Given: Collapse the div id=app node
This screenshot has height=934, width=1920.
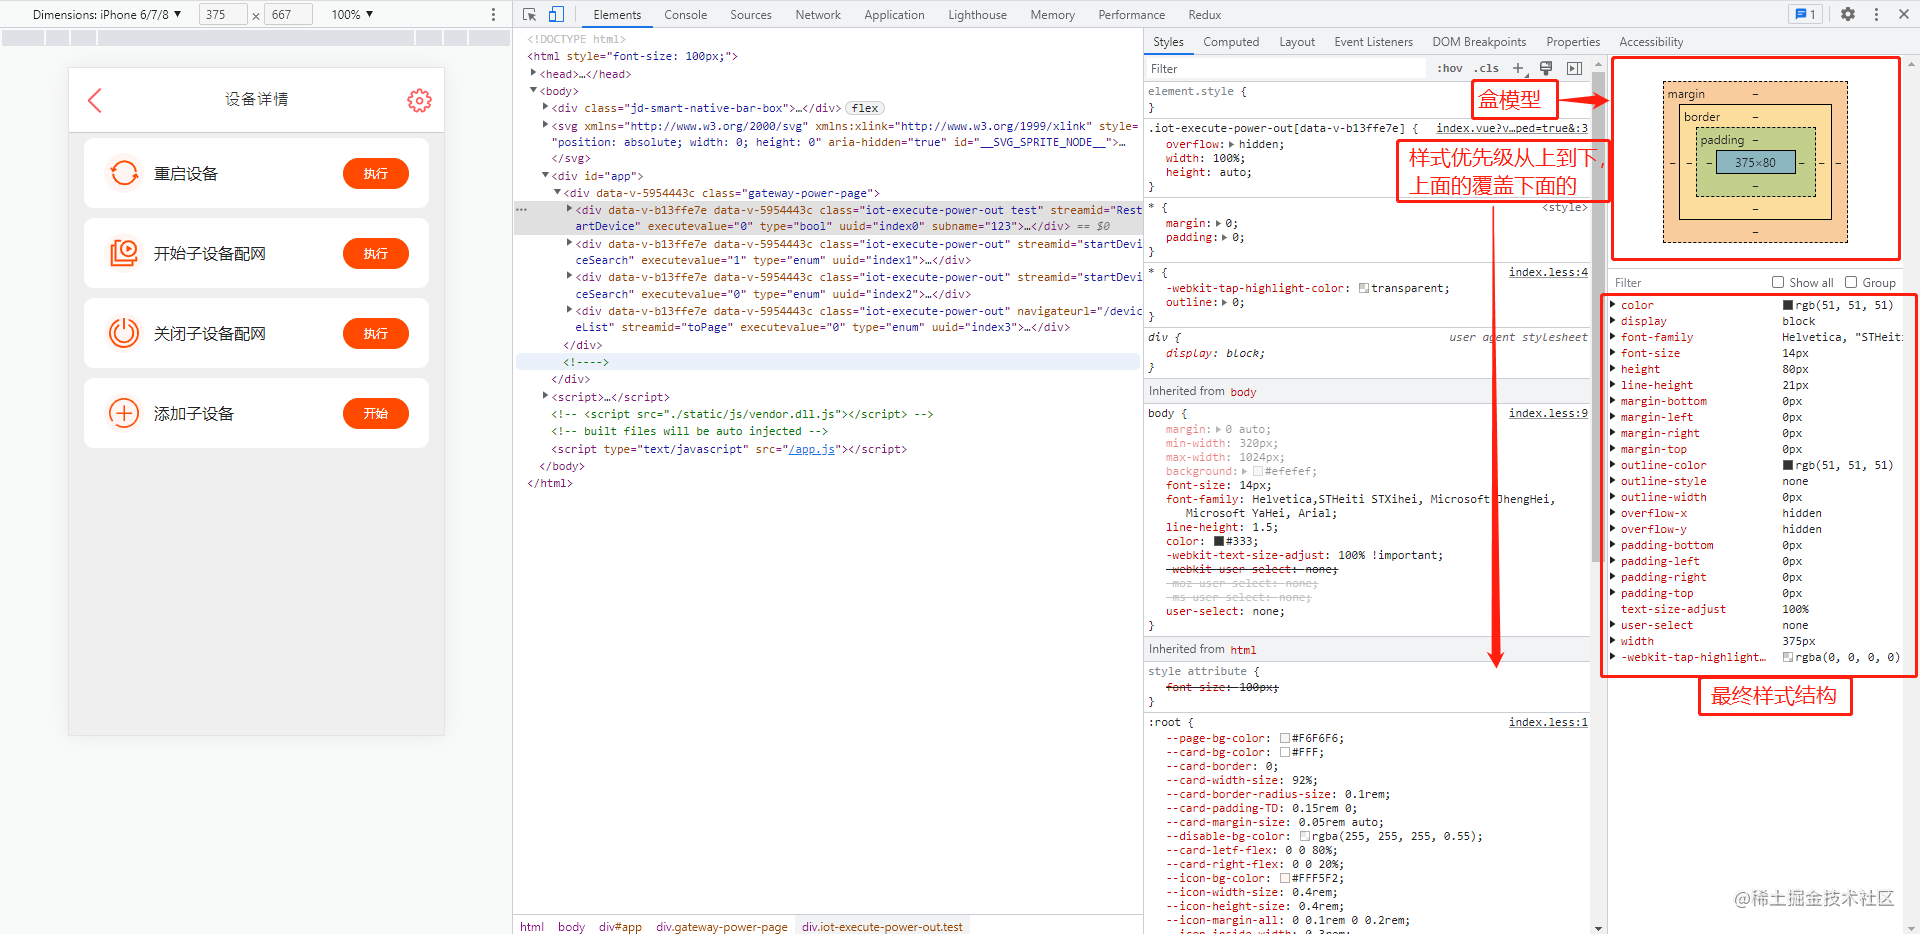Looking at the screenshot, I should pyautogui.click(x=545, y=175).
